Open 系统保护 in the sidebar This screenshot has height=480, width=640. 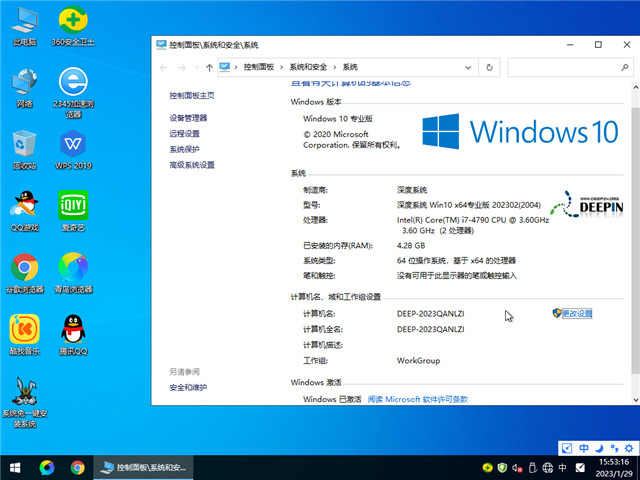tap(184, 149)
